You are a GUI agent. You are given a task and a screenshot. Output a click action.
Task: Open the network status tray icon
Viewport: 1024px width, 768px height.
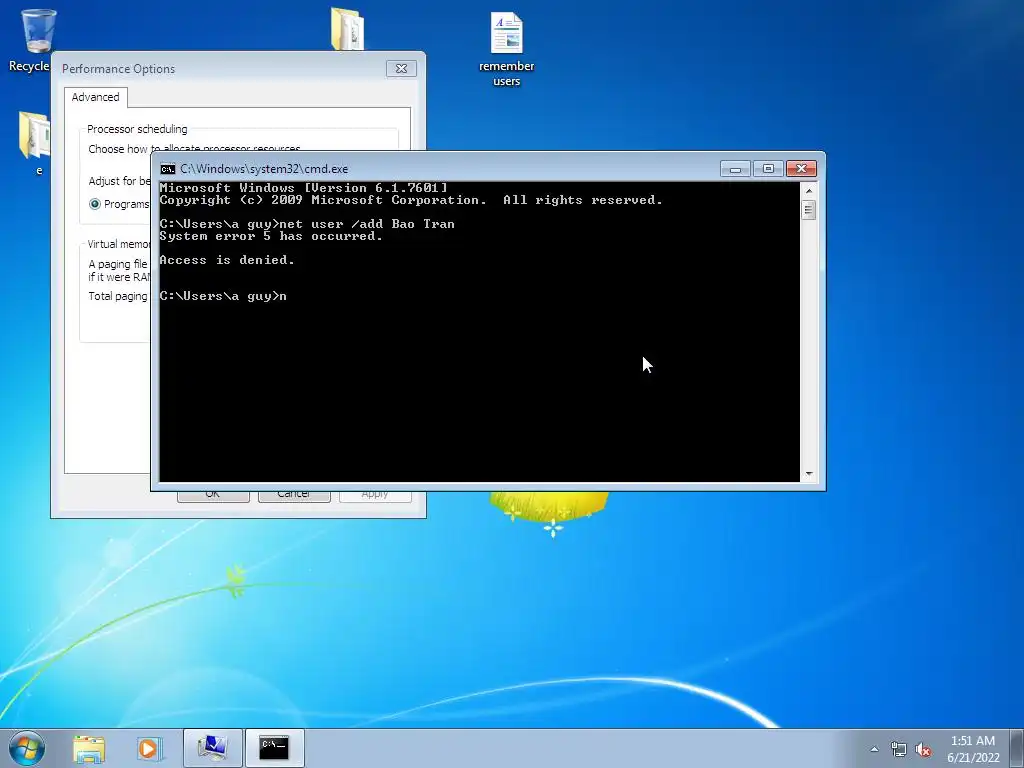tap(899, 749)
